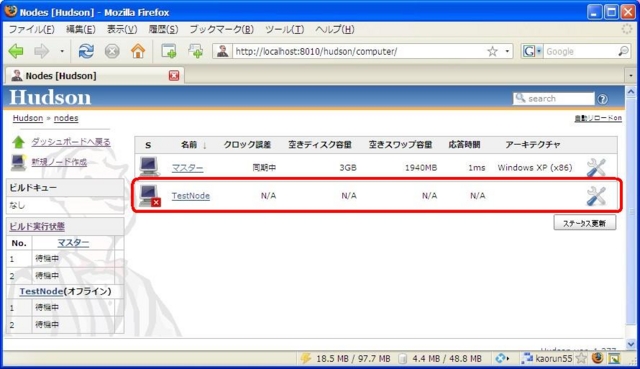The width and height of the screenshot is (640, 369).
Task: Close the Nodes [Hudson] tab
Action: click(174, 76)
